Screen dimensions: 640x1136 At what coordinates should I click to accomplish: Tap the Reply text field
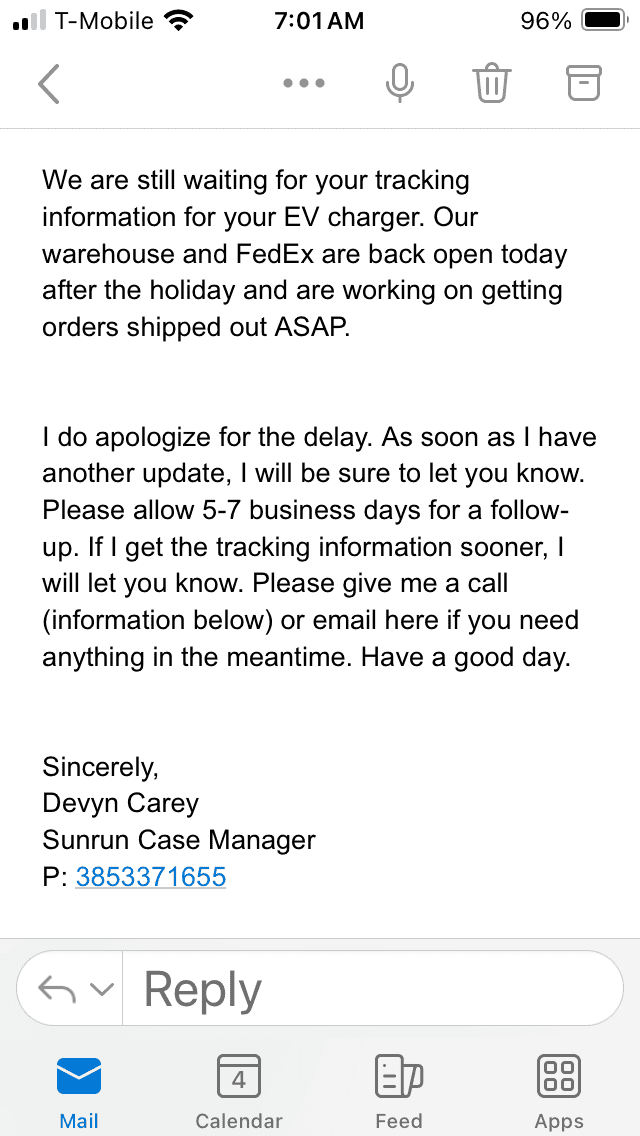370,989
